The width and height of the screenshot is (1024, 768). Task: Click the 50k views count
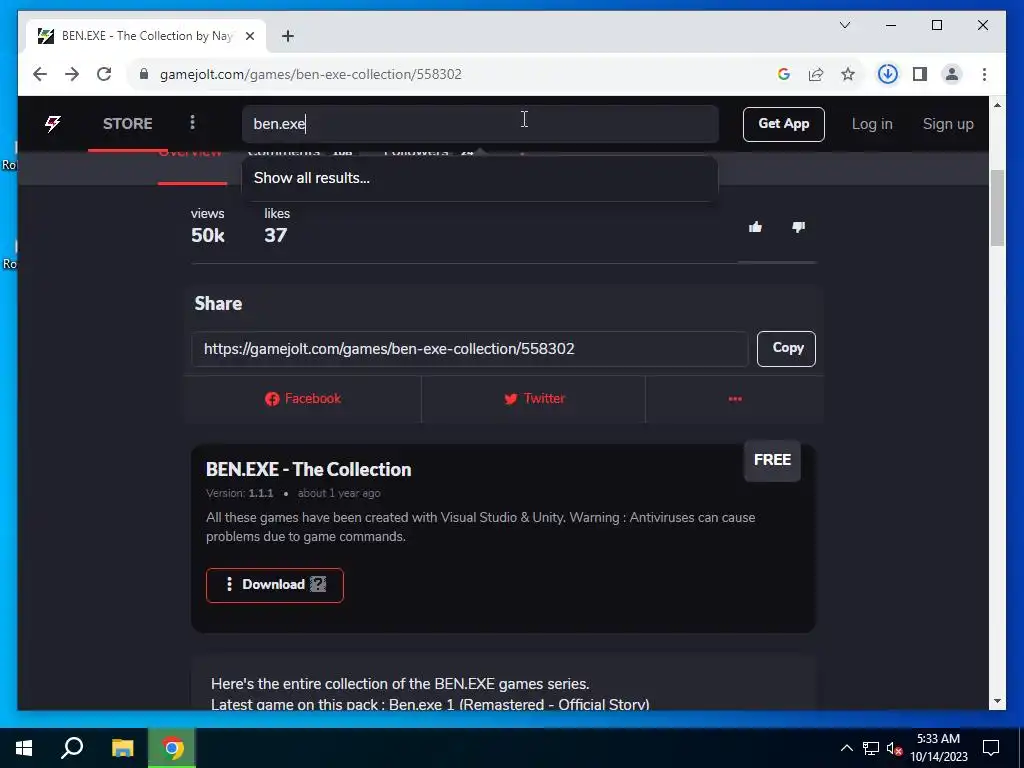(x=208, y=236)
